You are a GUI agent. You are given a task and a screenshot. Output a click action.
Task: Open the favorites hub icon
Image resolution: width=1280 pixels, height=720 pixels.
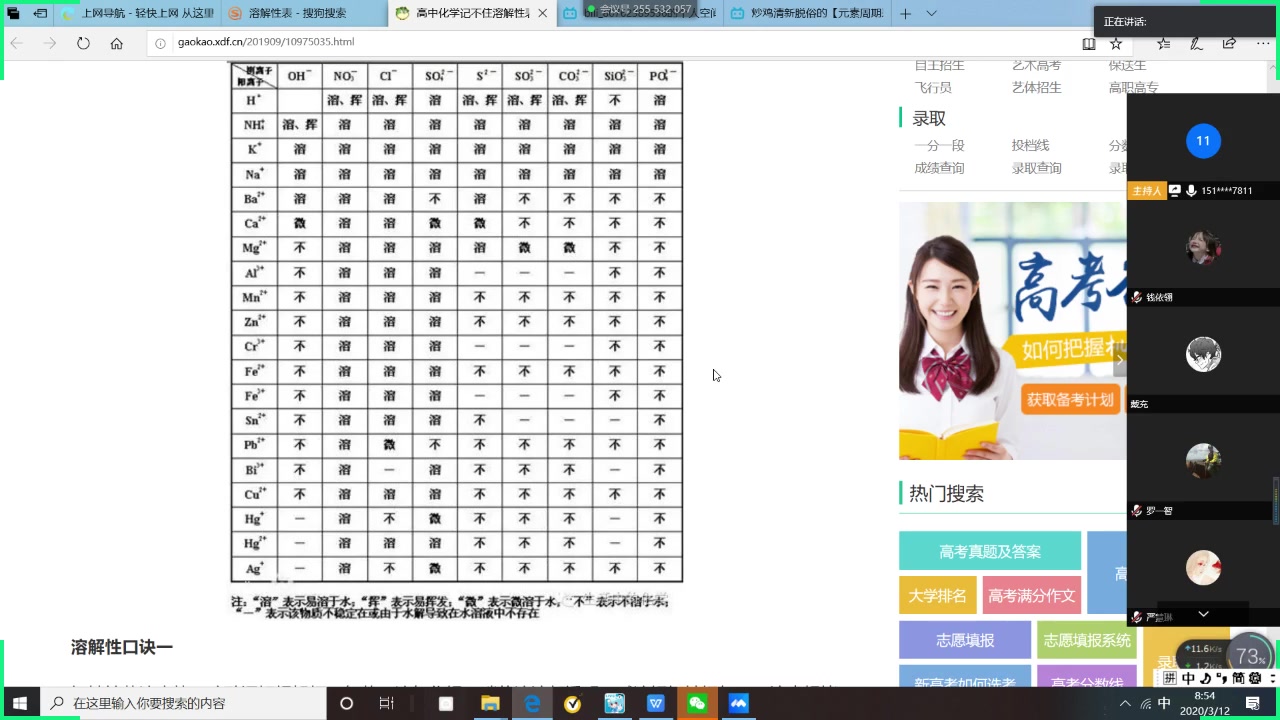coord(1164,43)
